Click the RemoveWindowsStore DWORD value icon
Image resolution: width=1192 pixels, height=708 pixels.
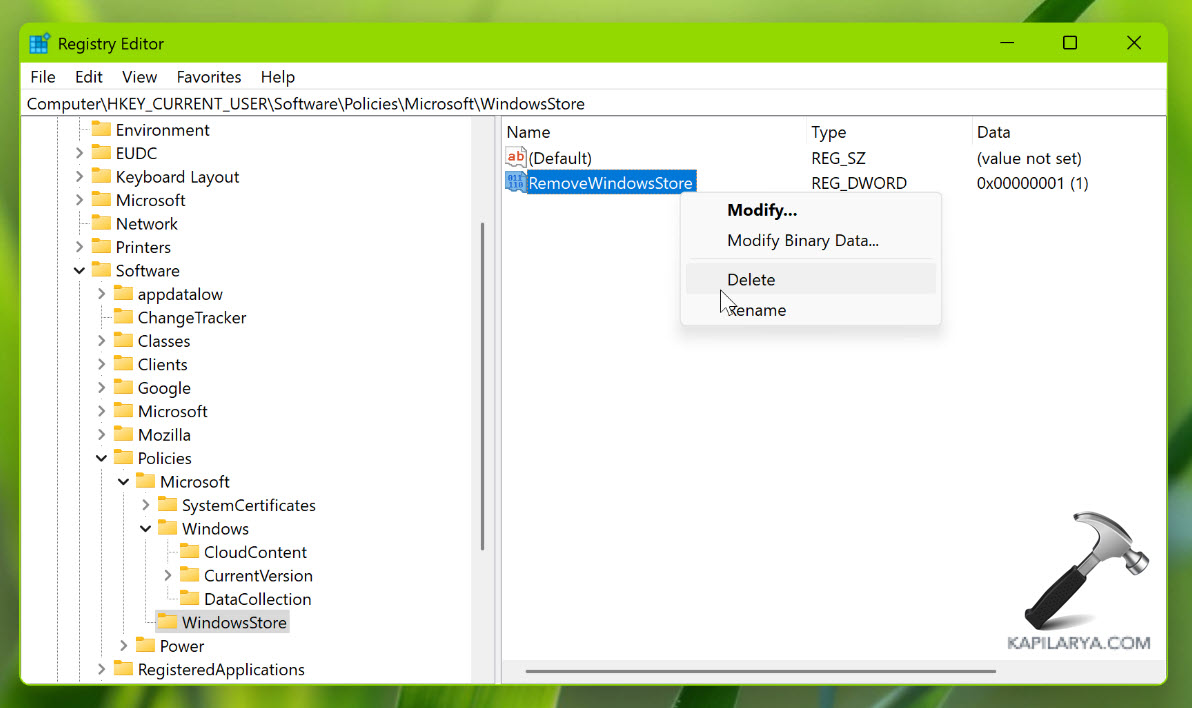point(516,183)
